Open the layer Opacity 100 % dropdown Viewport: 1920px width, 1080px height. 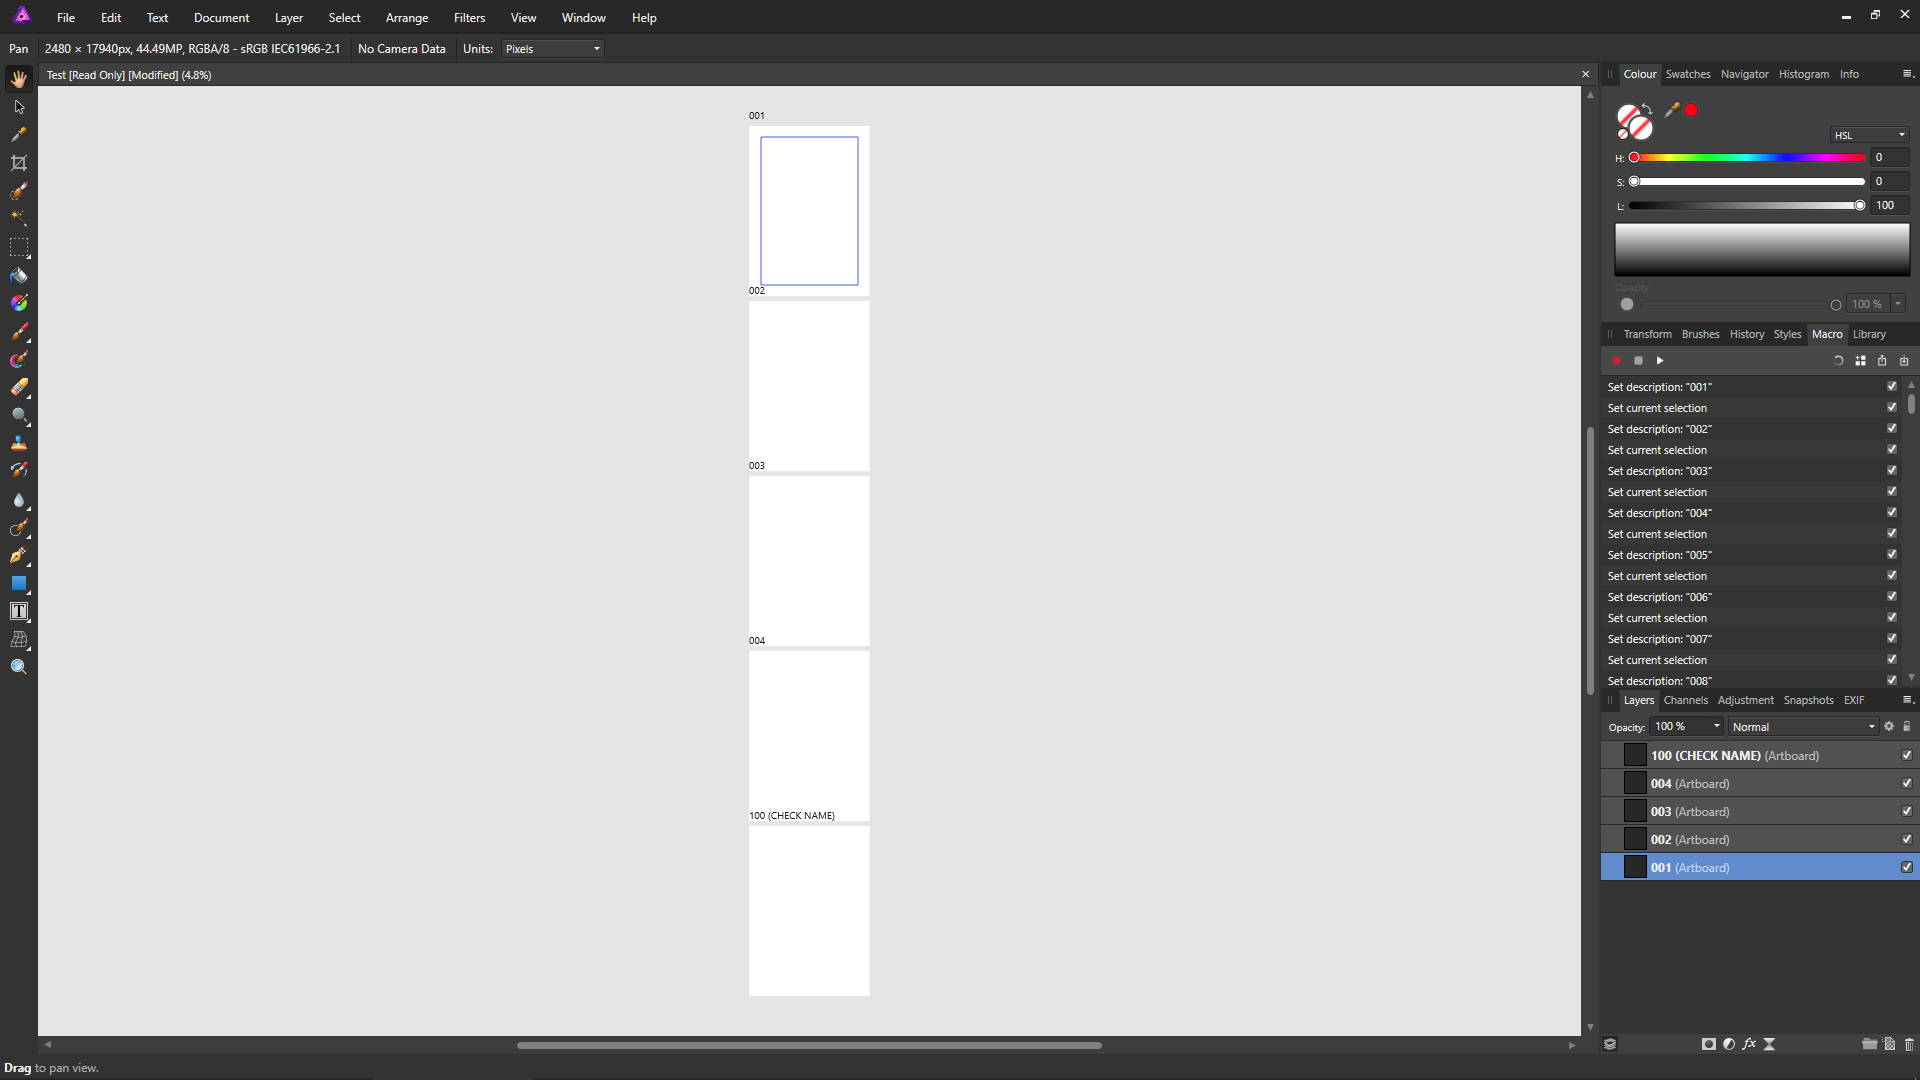click(1717, 727)
